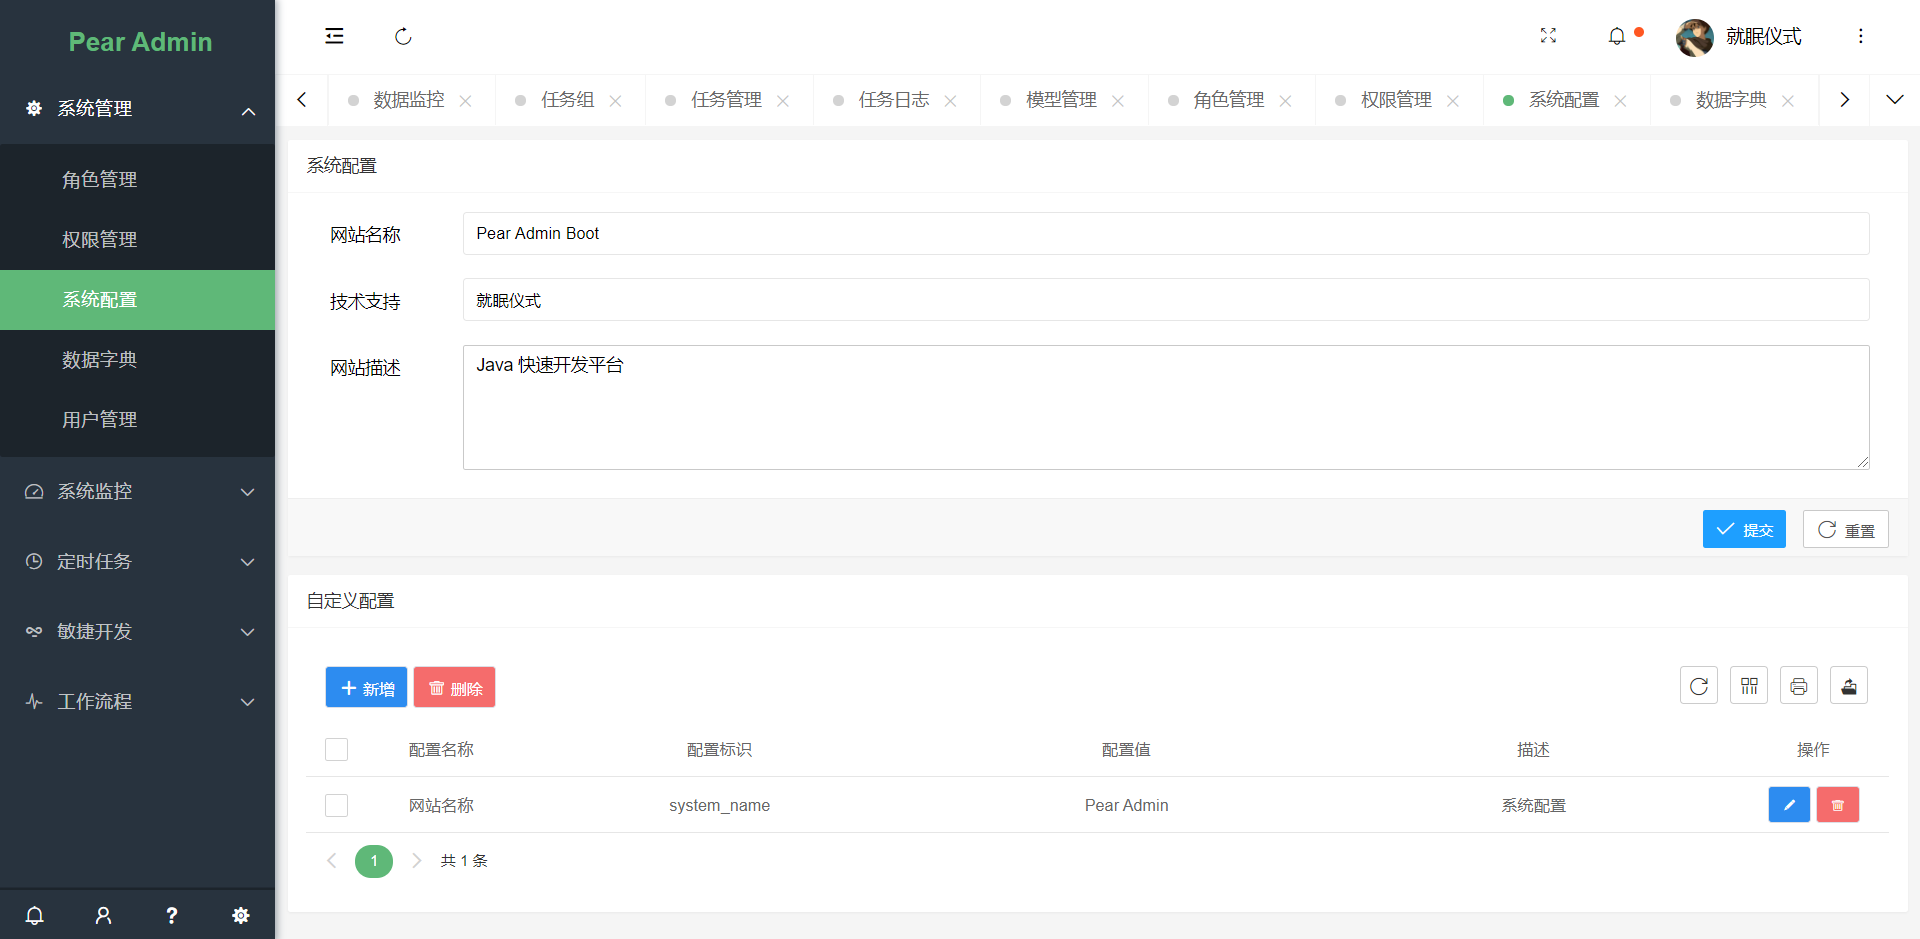
Task: Edit the system_name row with pencil icon
Action: coord(1789,805)
